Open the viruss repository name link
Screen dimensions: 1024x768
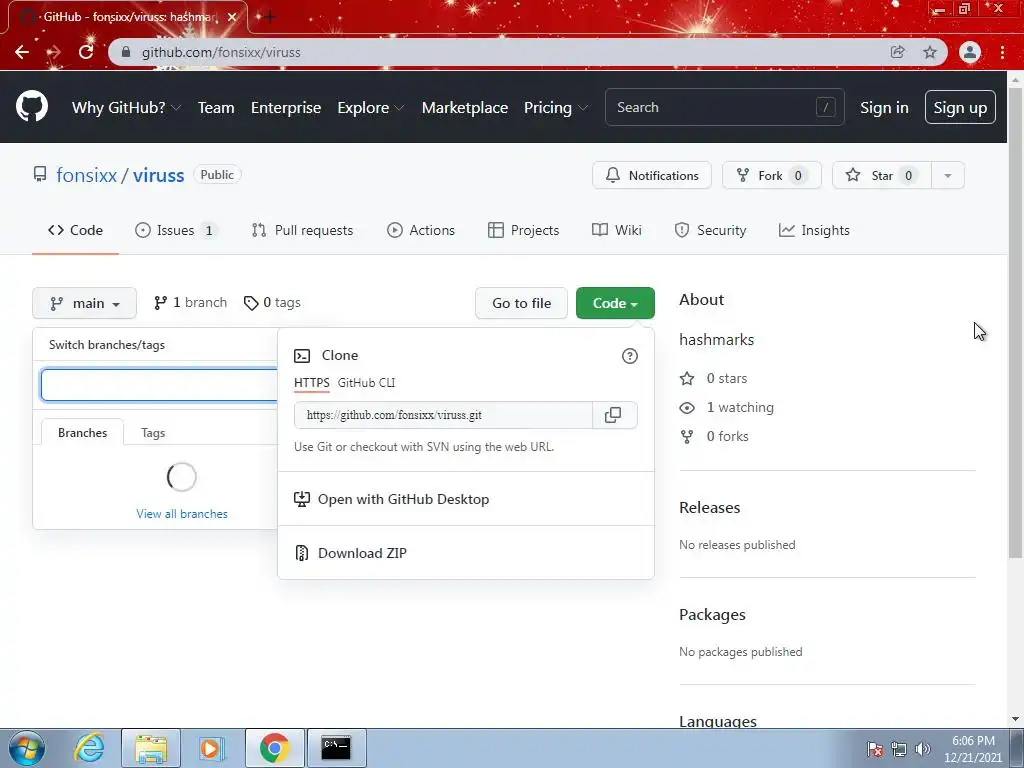point(159,175)
